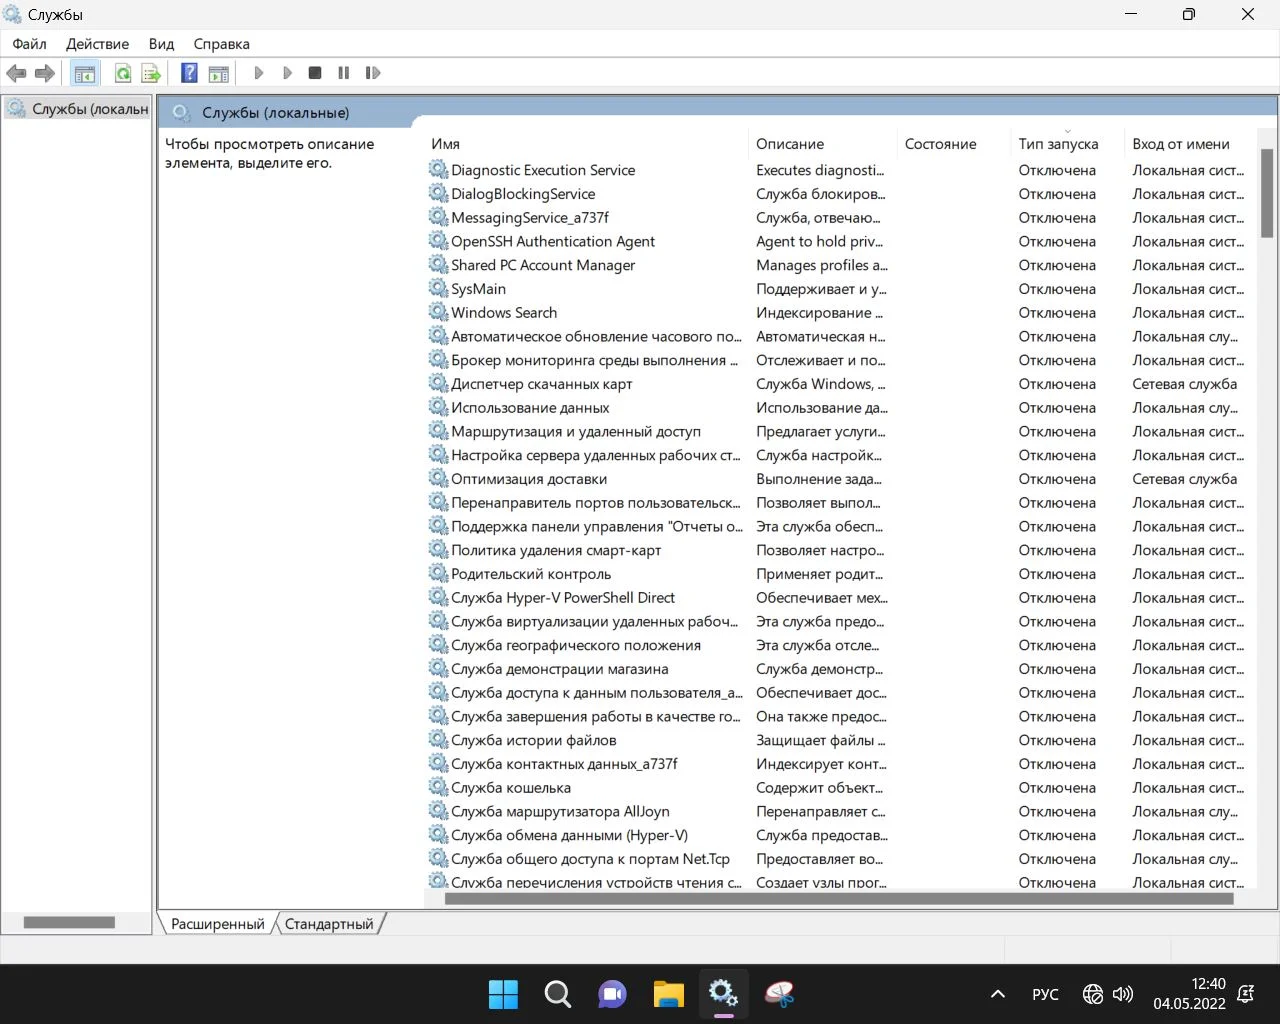Select Shared PC Account Manager service
Screen dimensions: 1280x1024
click(x=543, y=265)
